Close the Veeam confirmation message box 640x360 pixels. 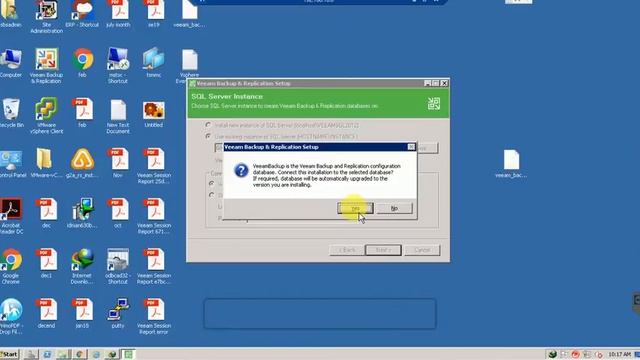[411, 147]
